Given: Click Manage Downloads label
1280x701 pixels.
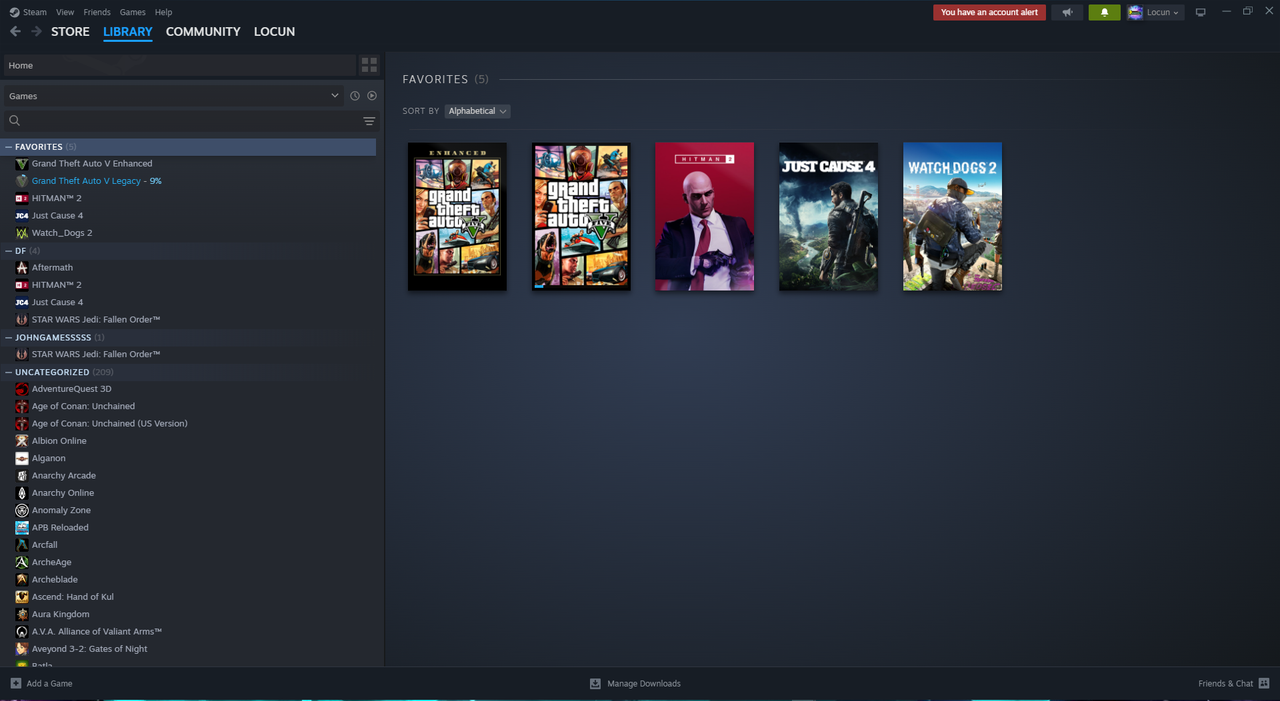Looking at the screenshot, I should [644, 684].
